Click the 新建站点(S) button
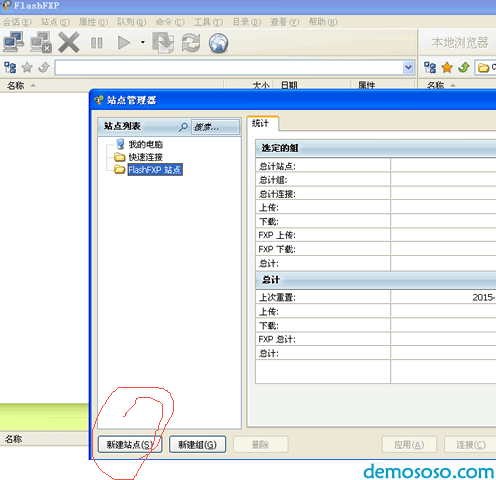Image resolution: width=496 pixels, height=480 pixels. pos(130,444)
